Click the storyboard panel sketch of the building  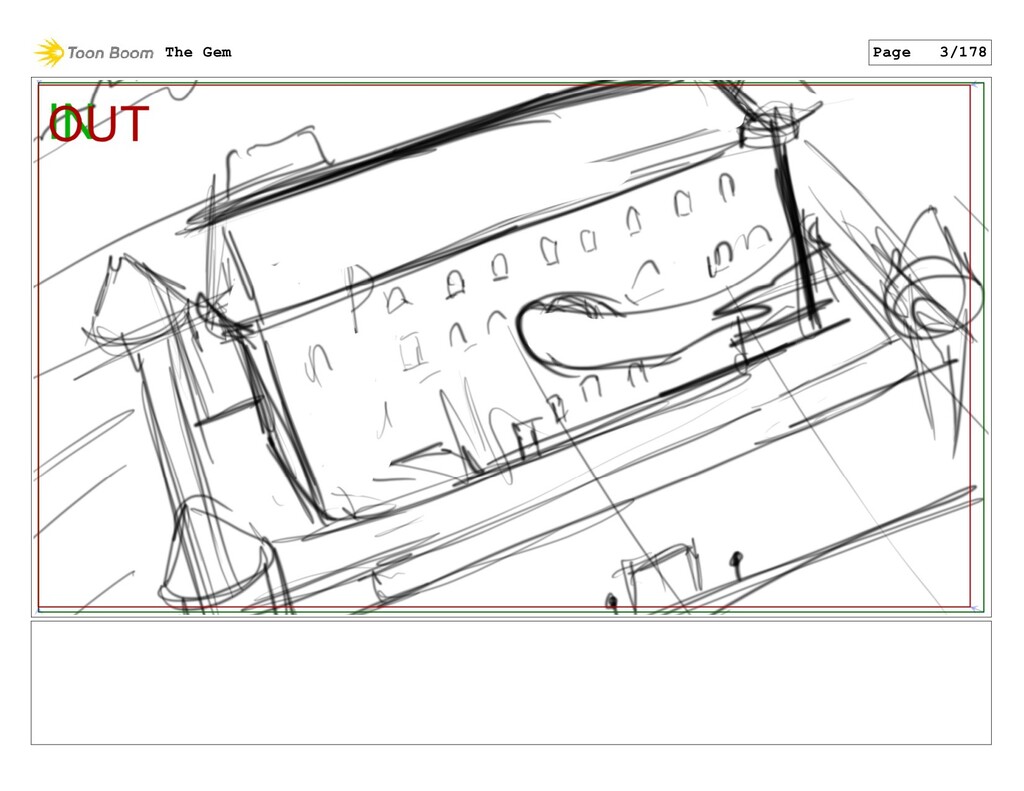[511, 347]
